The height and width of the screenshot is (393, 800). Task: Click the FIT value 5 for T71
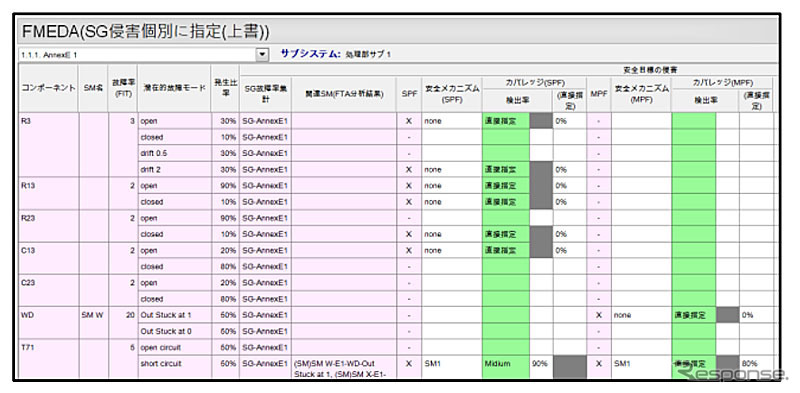pyautogui.click(x=122, y=359)
